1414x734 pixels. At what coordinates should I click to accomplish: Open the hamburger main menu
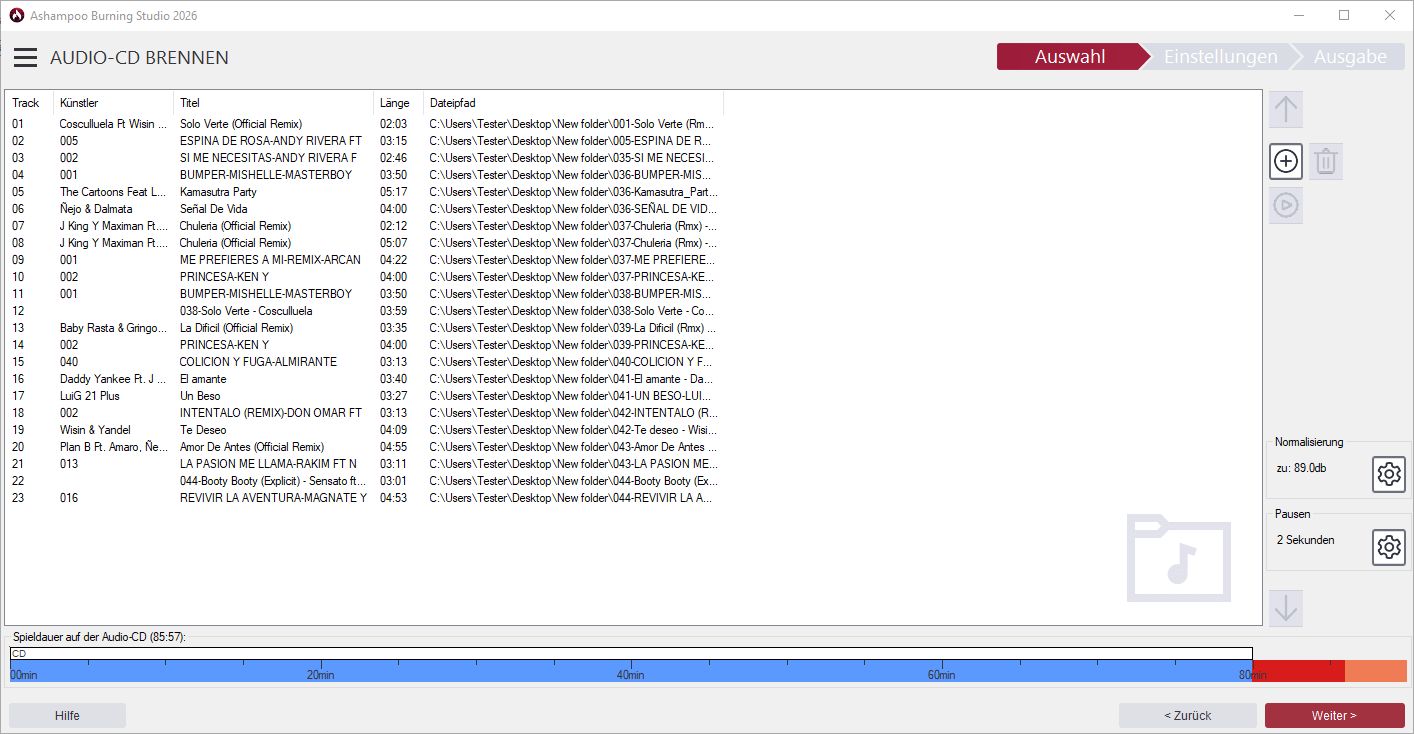coord(25,58)
